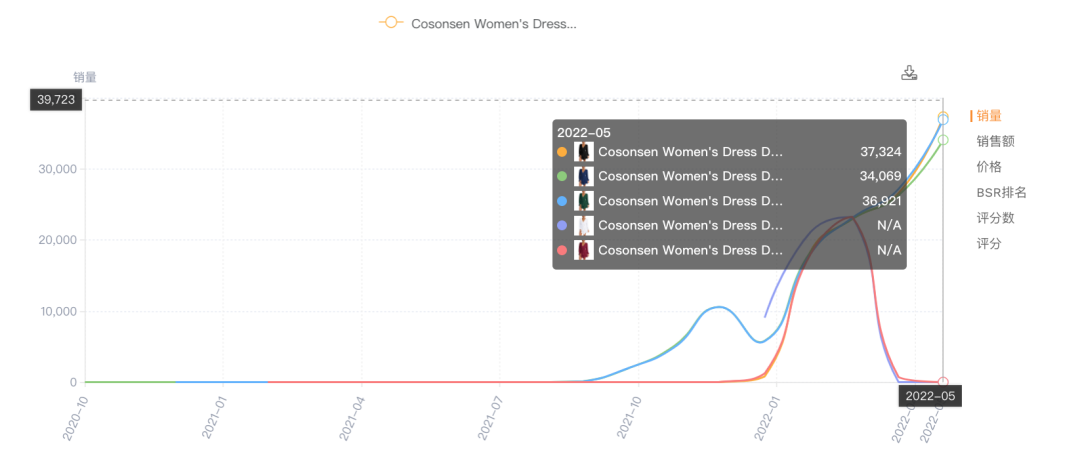Click the red dress thumbnail in tooltip
The height and width of the screenshot is (471, 1080).
coord(584,250)
